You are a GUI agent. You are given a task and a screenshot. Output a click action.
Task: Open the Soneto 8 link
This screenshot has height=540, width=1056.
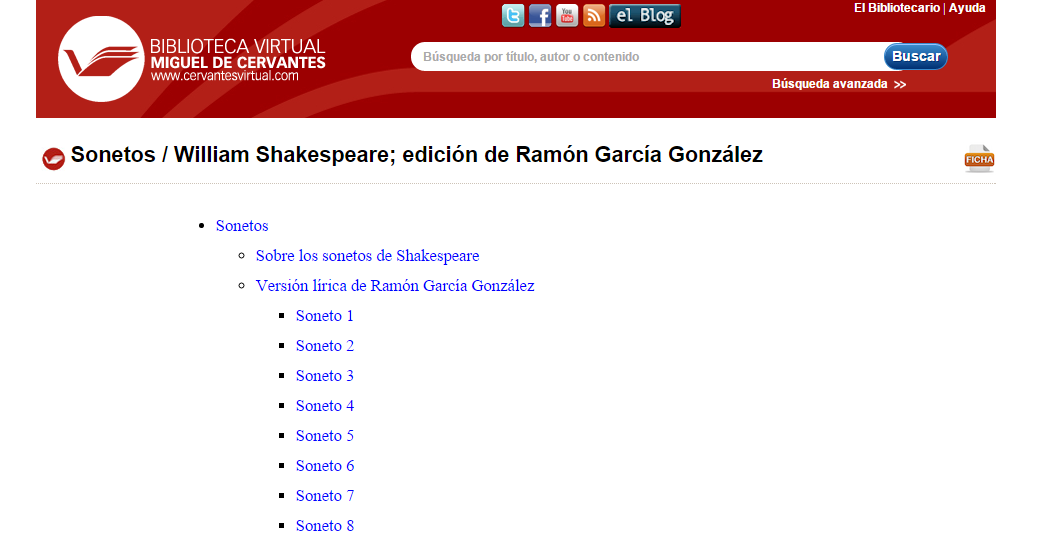(325, 525)
